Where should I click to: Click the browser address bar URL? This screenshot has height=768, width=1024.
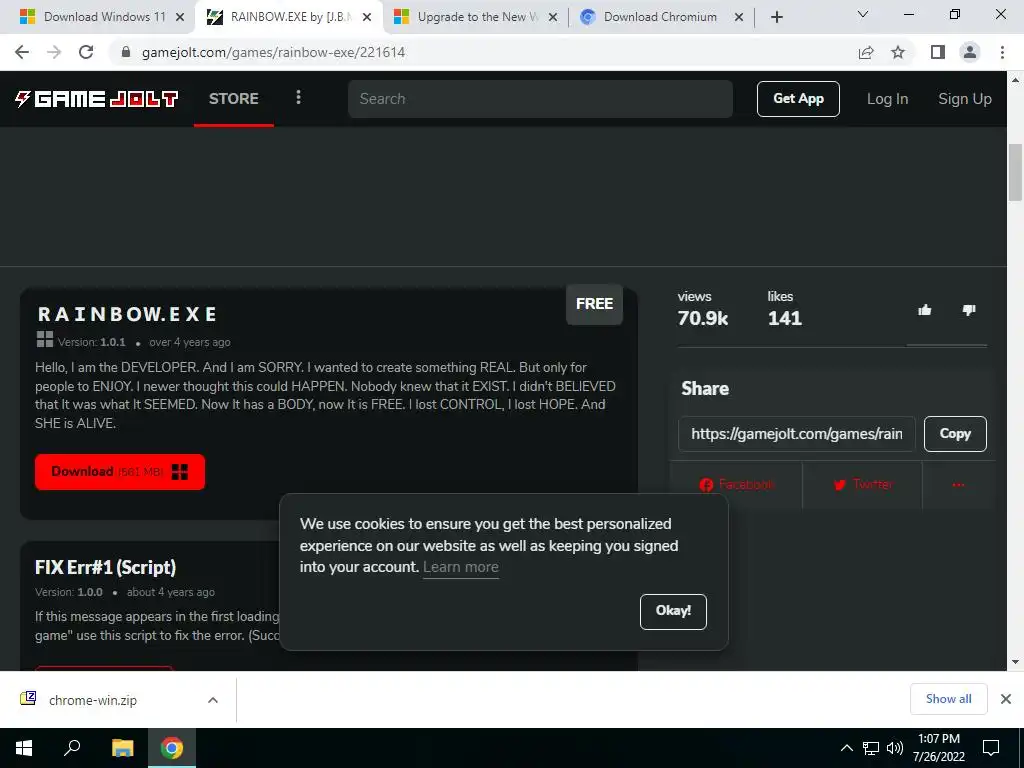tap(273, 52)
